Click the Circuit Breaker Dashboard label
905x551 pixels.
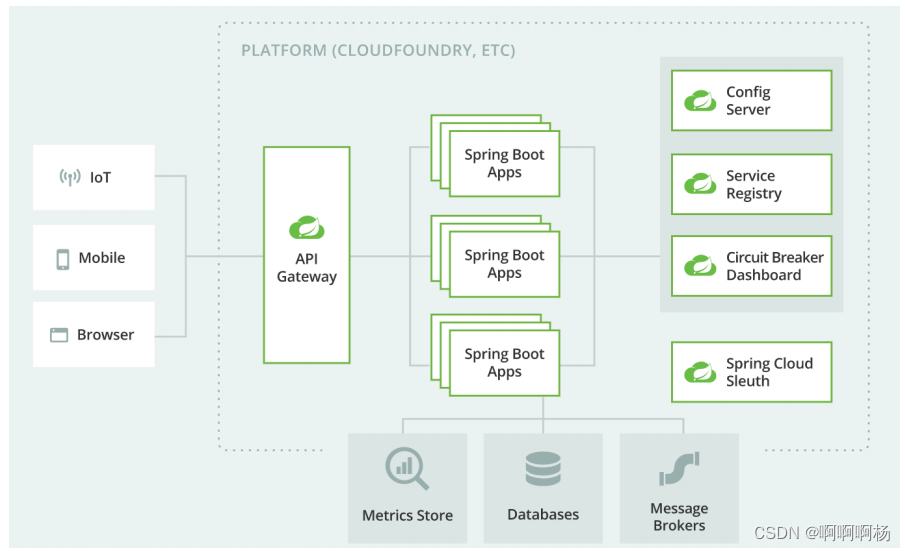coord(775,266)
